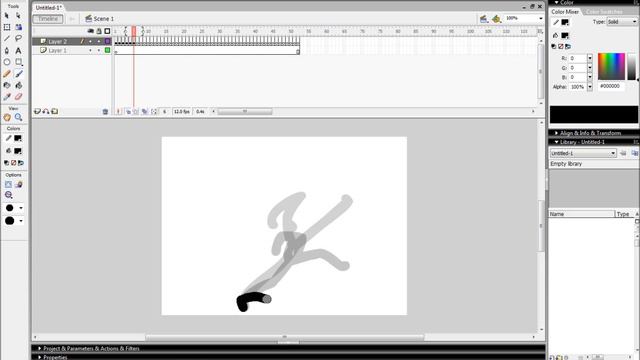
Task: Select the Untitled-1 document tab
Action: pos(48,8)
